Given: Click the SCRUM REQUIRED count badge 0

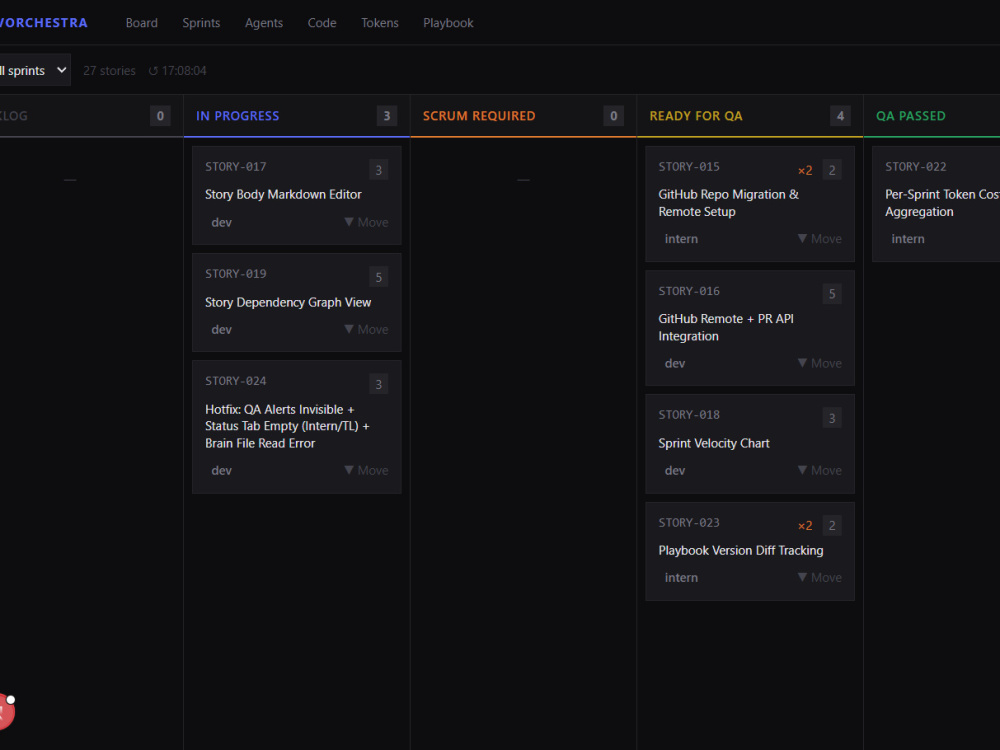Looking at the screenshot, I should click(614, 116).
